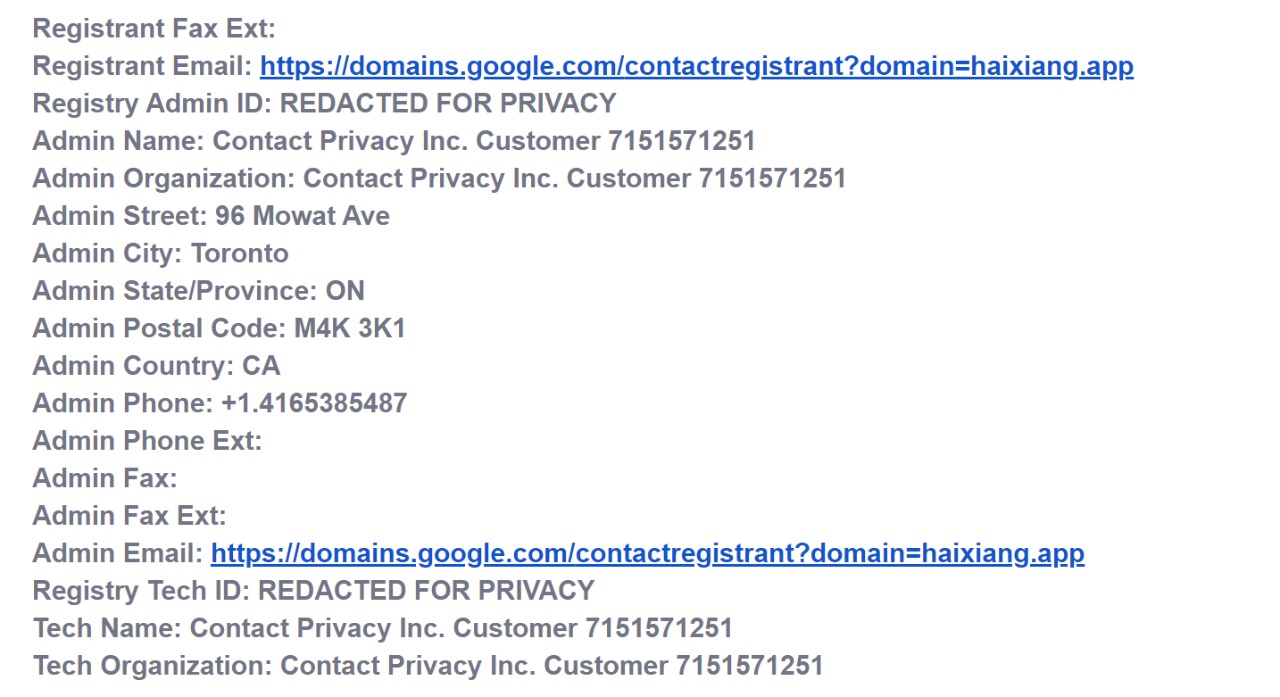Click the Admin Name customer text
The height and width of the screenshot is (697, 1280).
[484, 141]
